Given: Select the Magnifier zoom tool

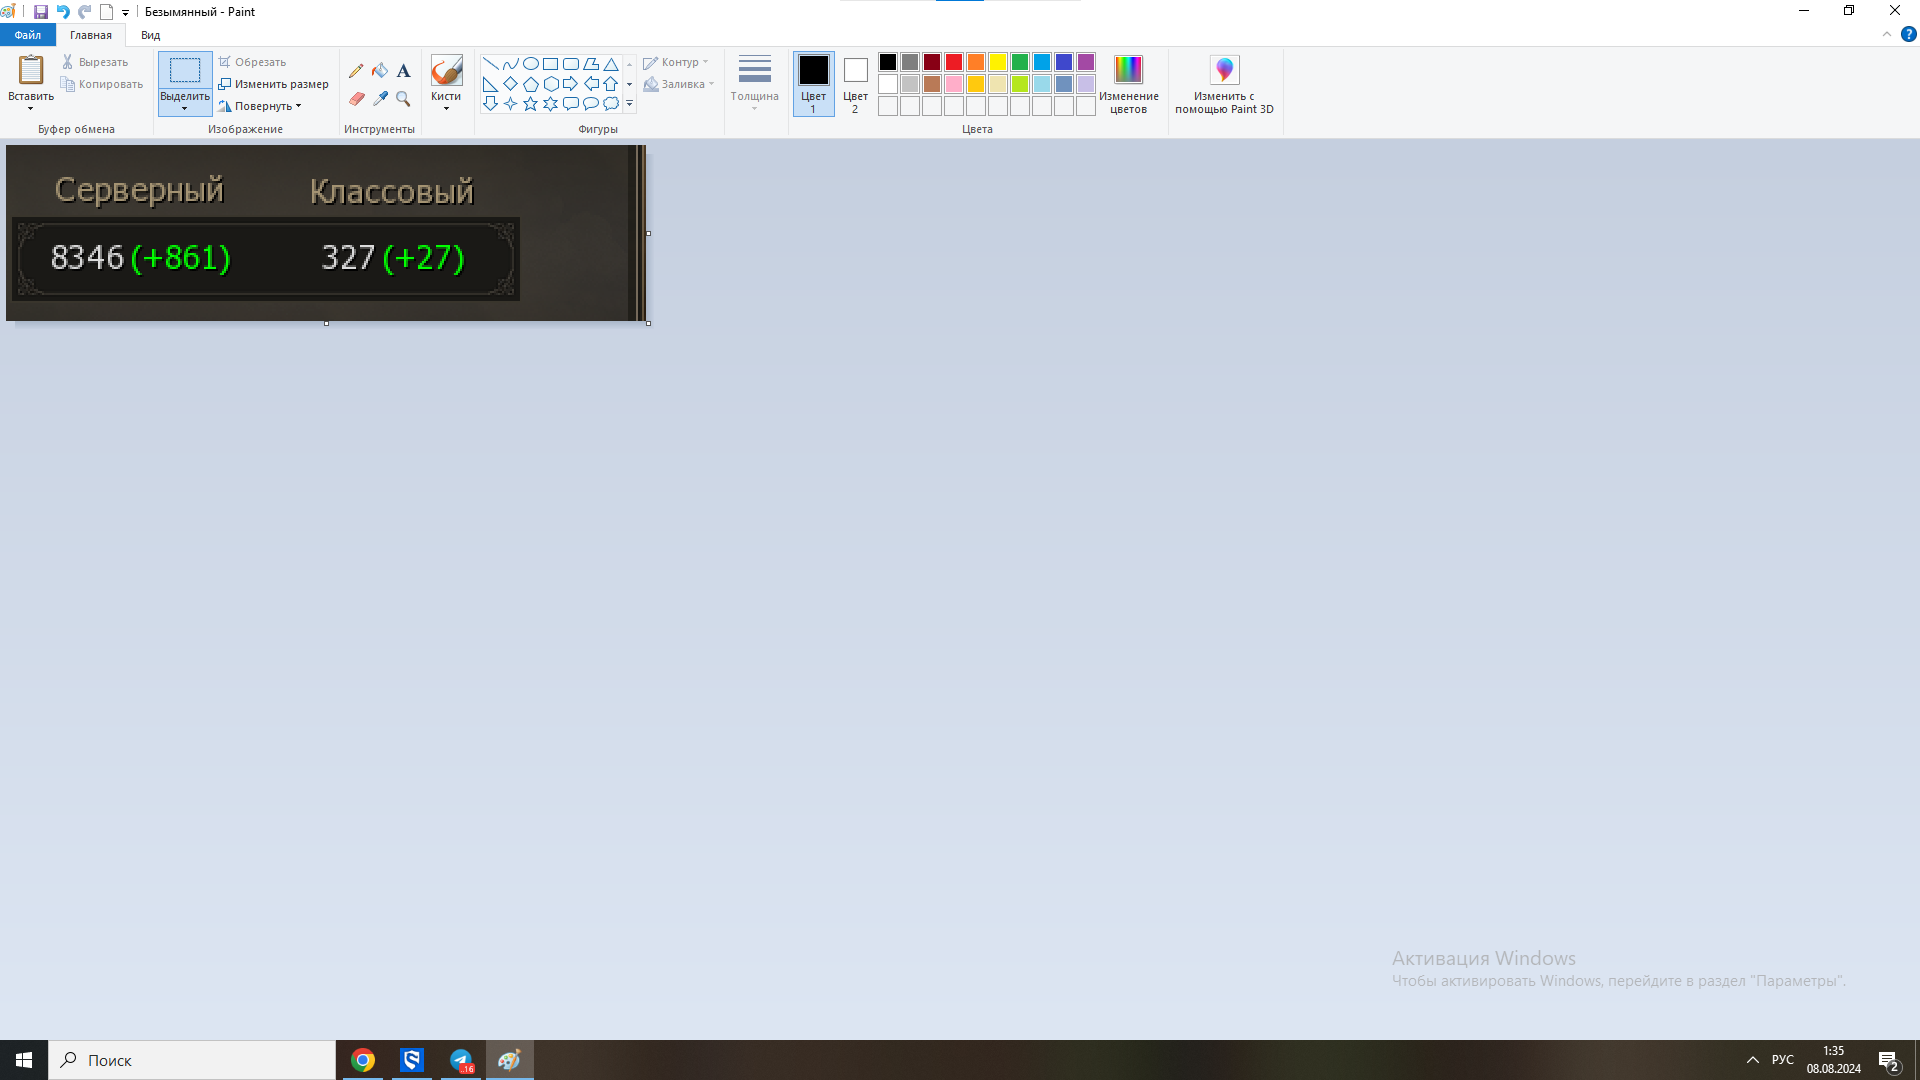Looking at the screenshot, I should click(x=403, y=99).
